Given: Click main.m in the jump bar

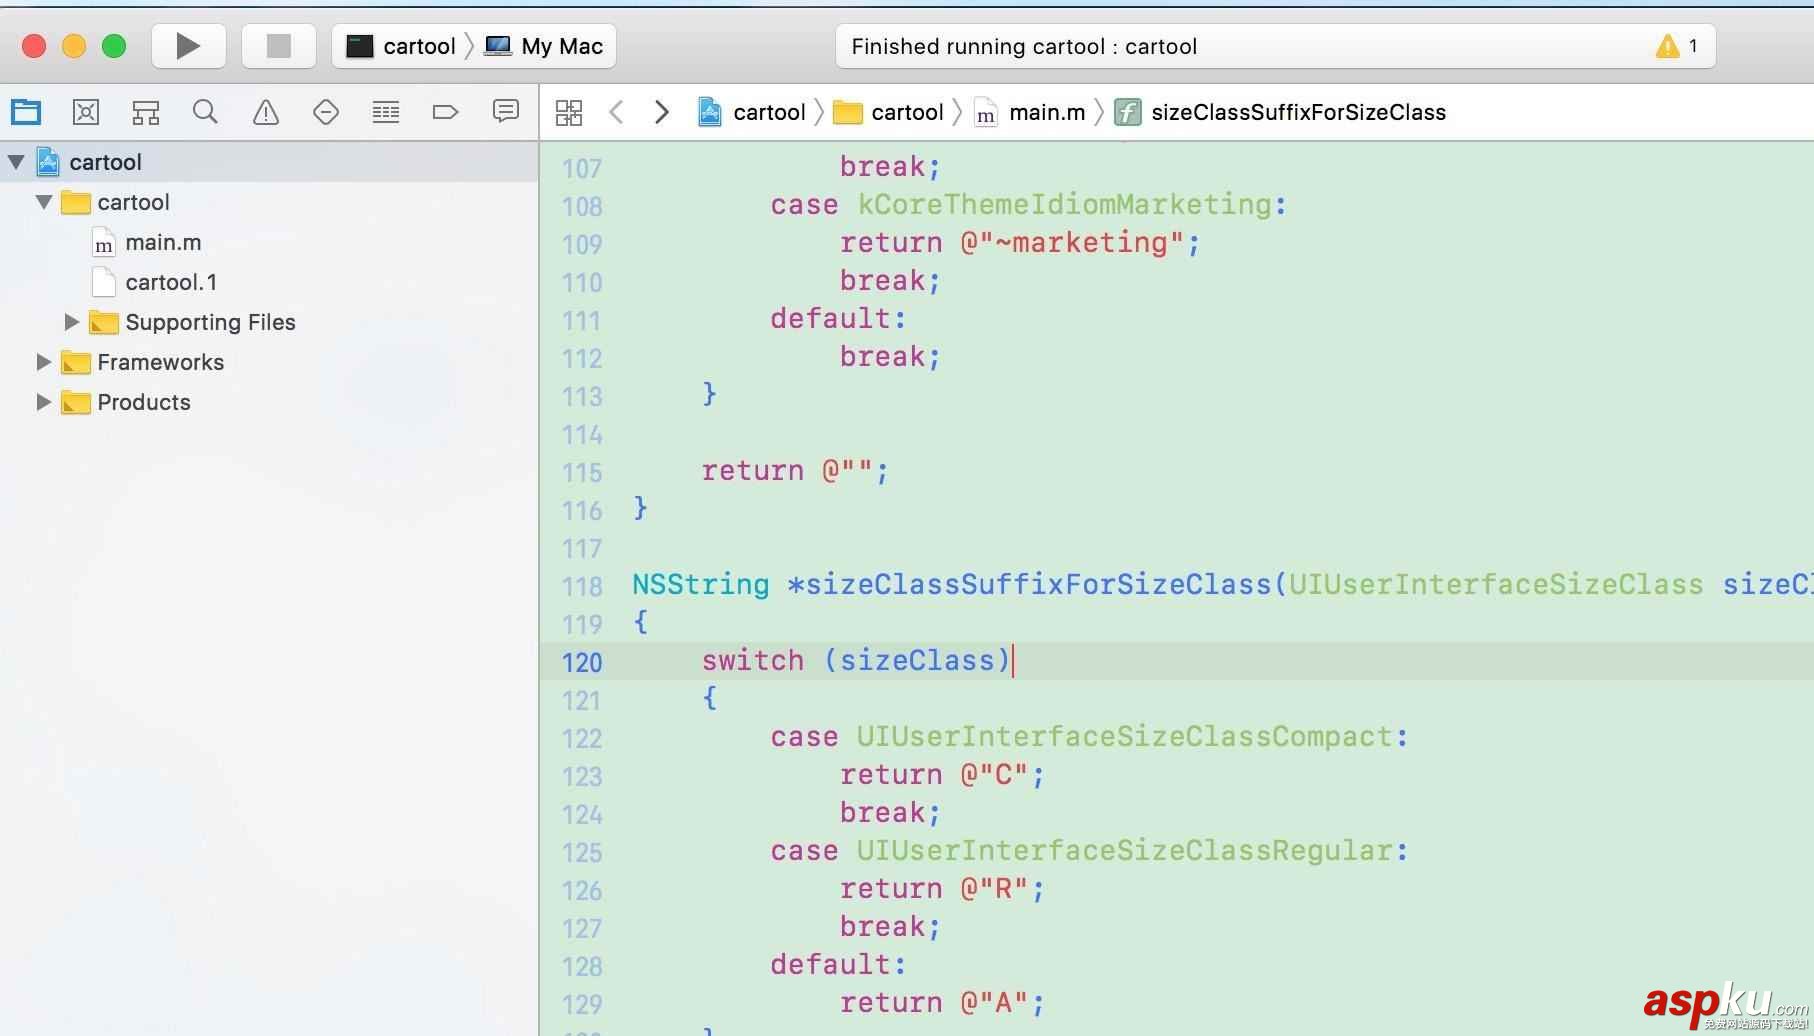Looking at the screenshot, I should [x=1030, y=112].
